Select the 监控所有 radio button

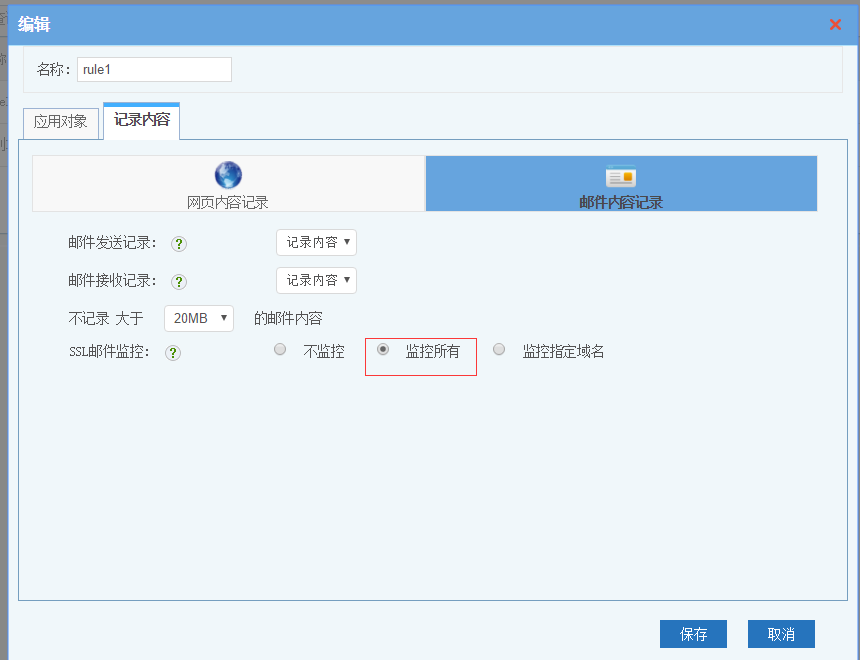pos(383,350)
